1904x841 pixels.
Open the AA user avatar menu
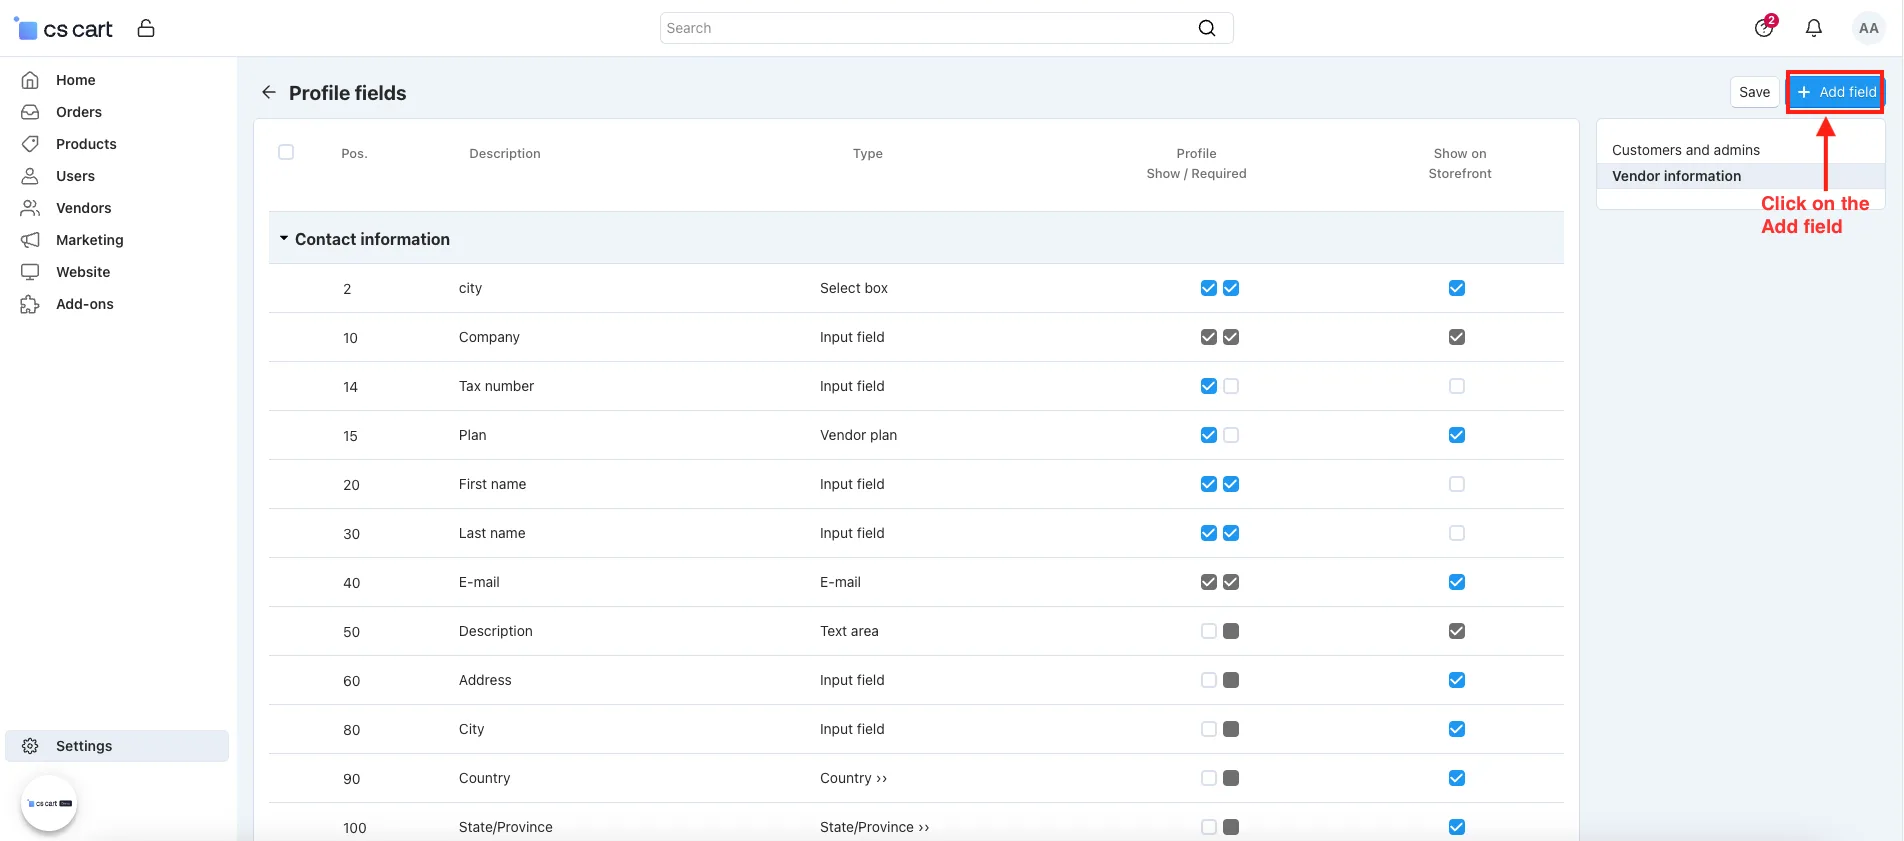(x=1868, y=28)
